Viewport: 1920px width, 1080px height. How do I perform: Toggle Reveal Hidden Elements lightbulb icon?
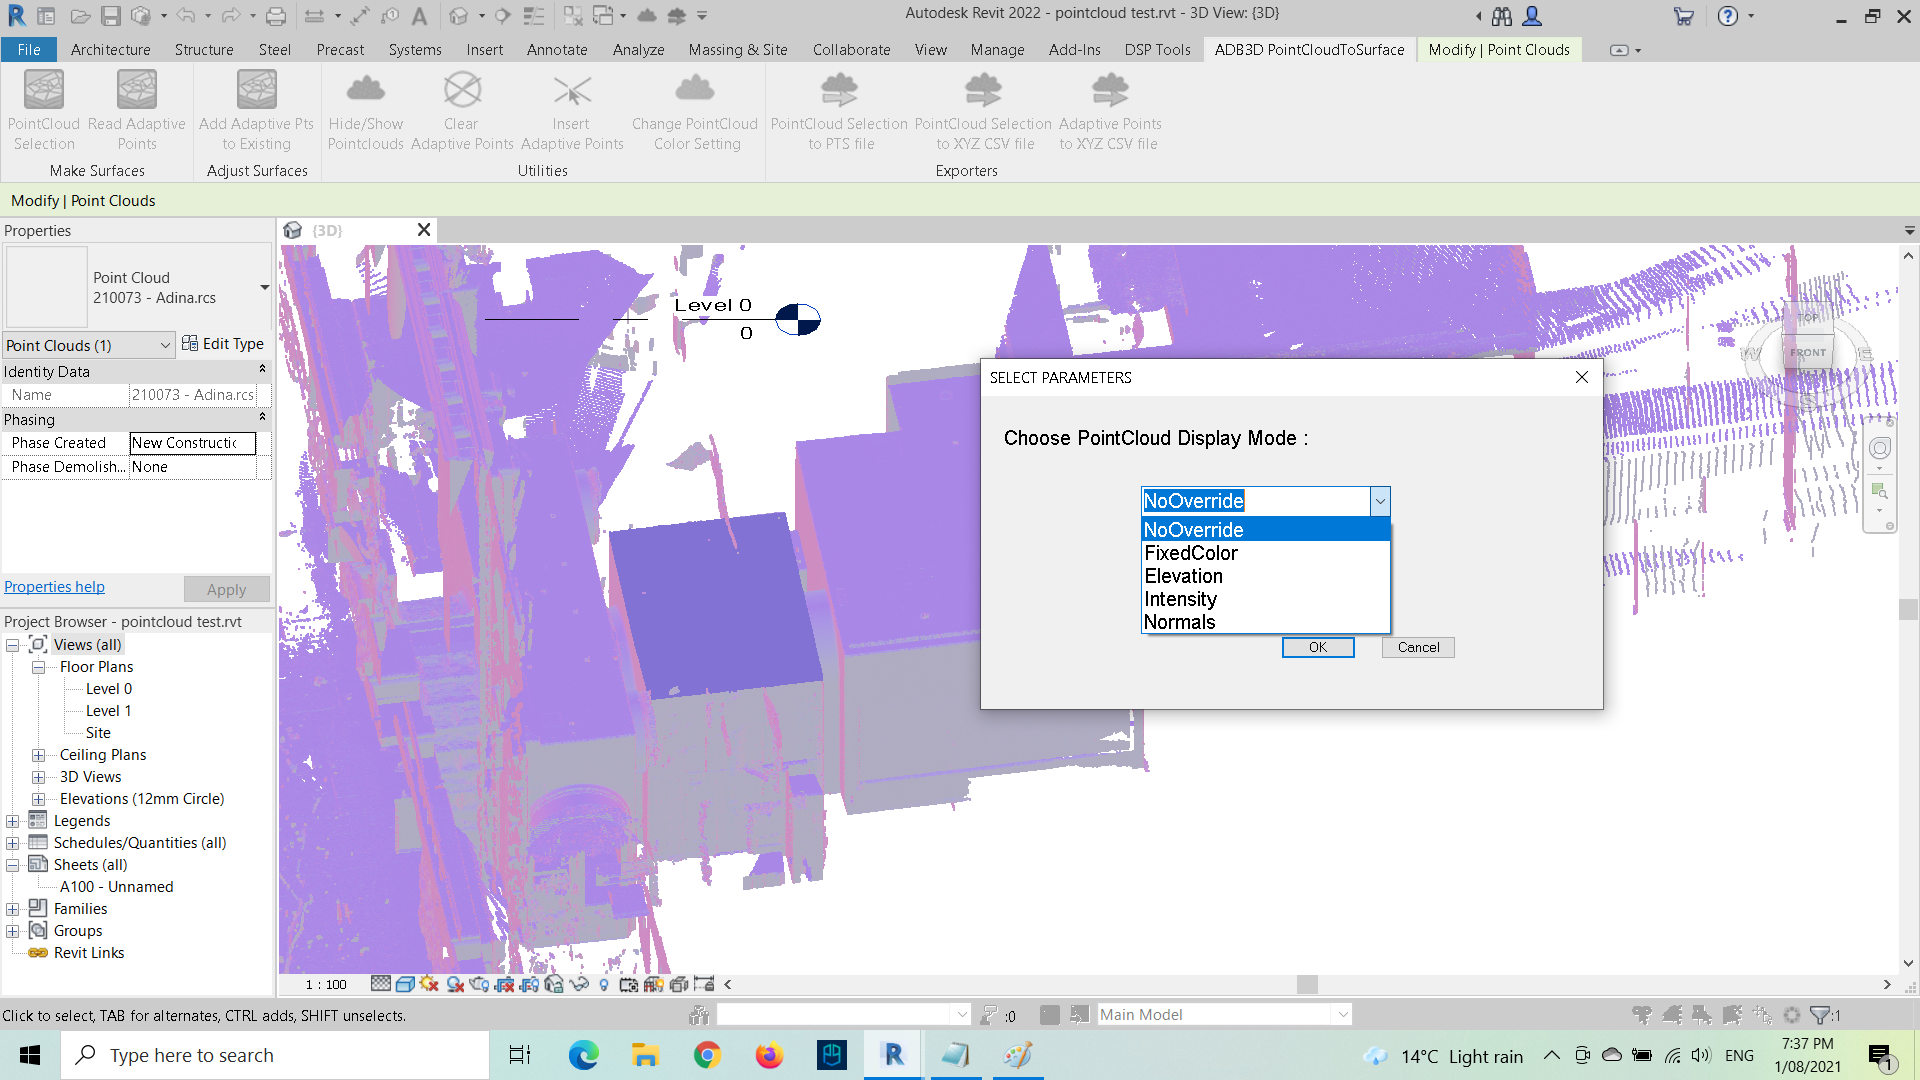[x=604, y=984]
